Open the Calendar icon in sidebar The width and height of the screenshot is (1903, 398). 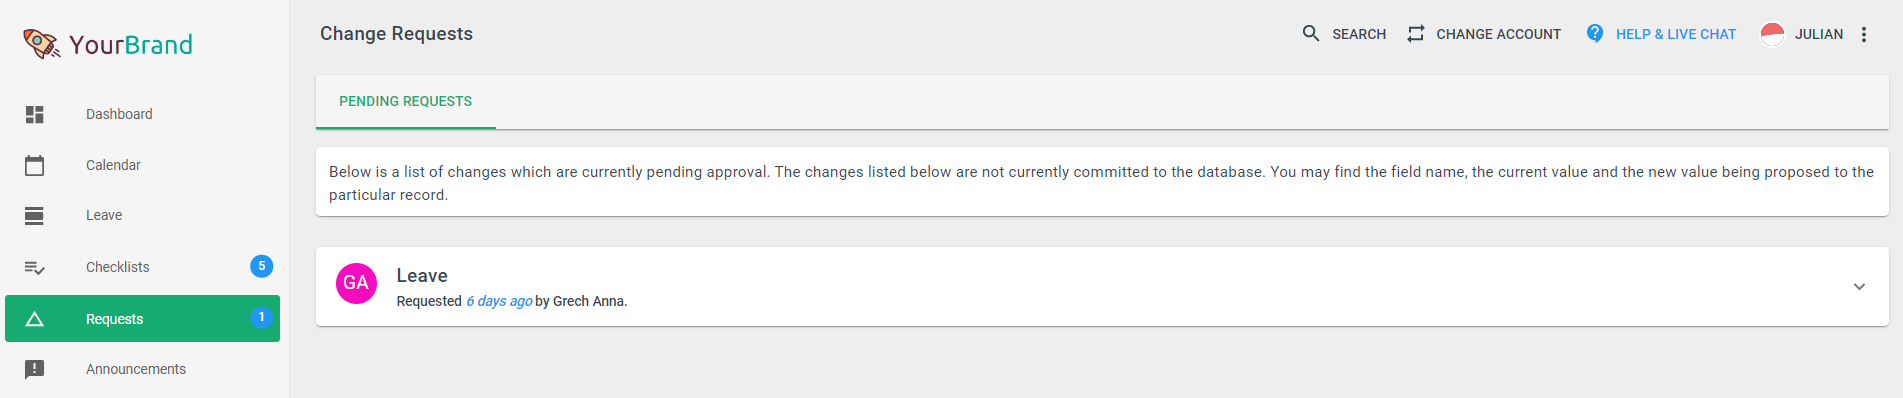(34, 165)
